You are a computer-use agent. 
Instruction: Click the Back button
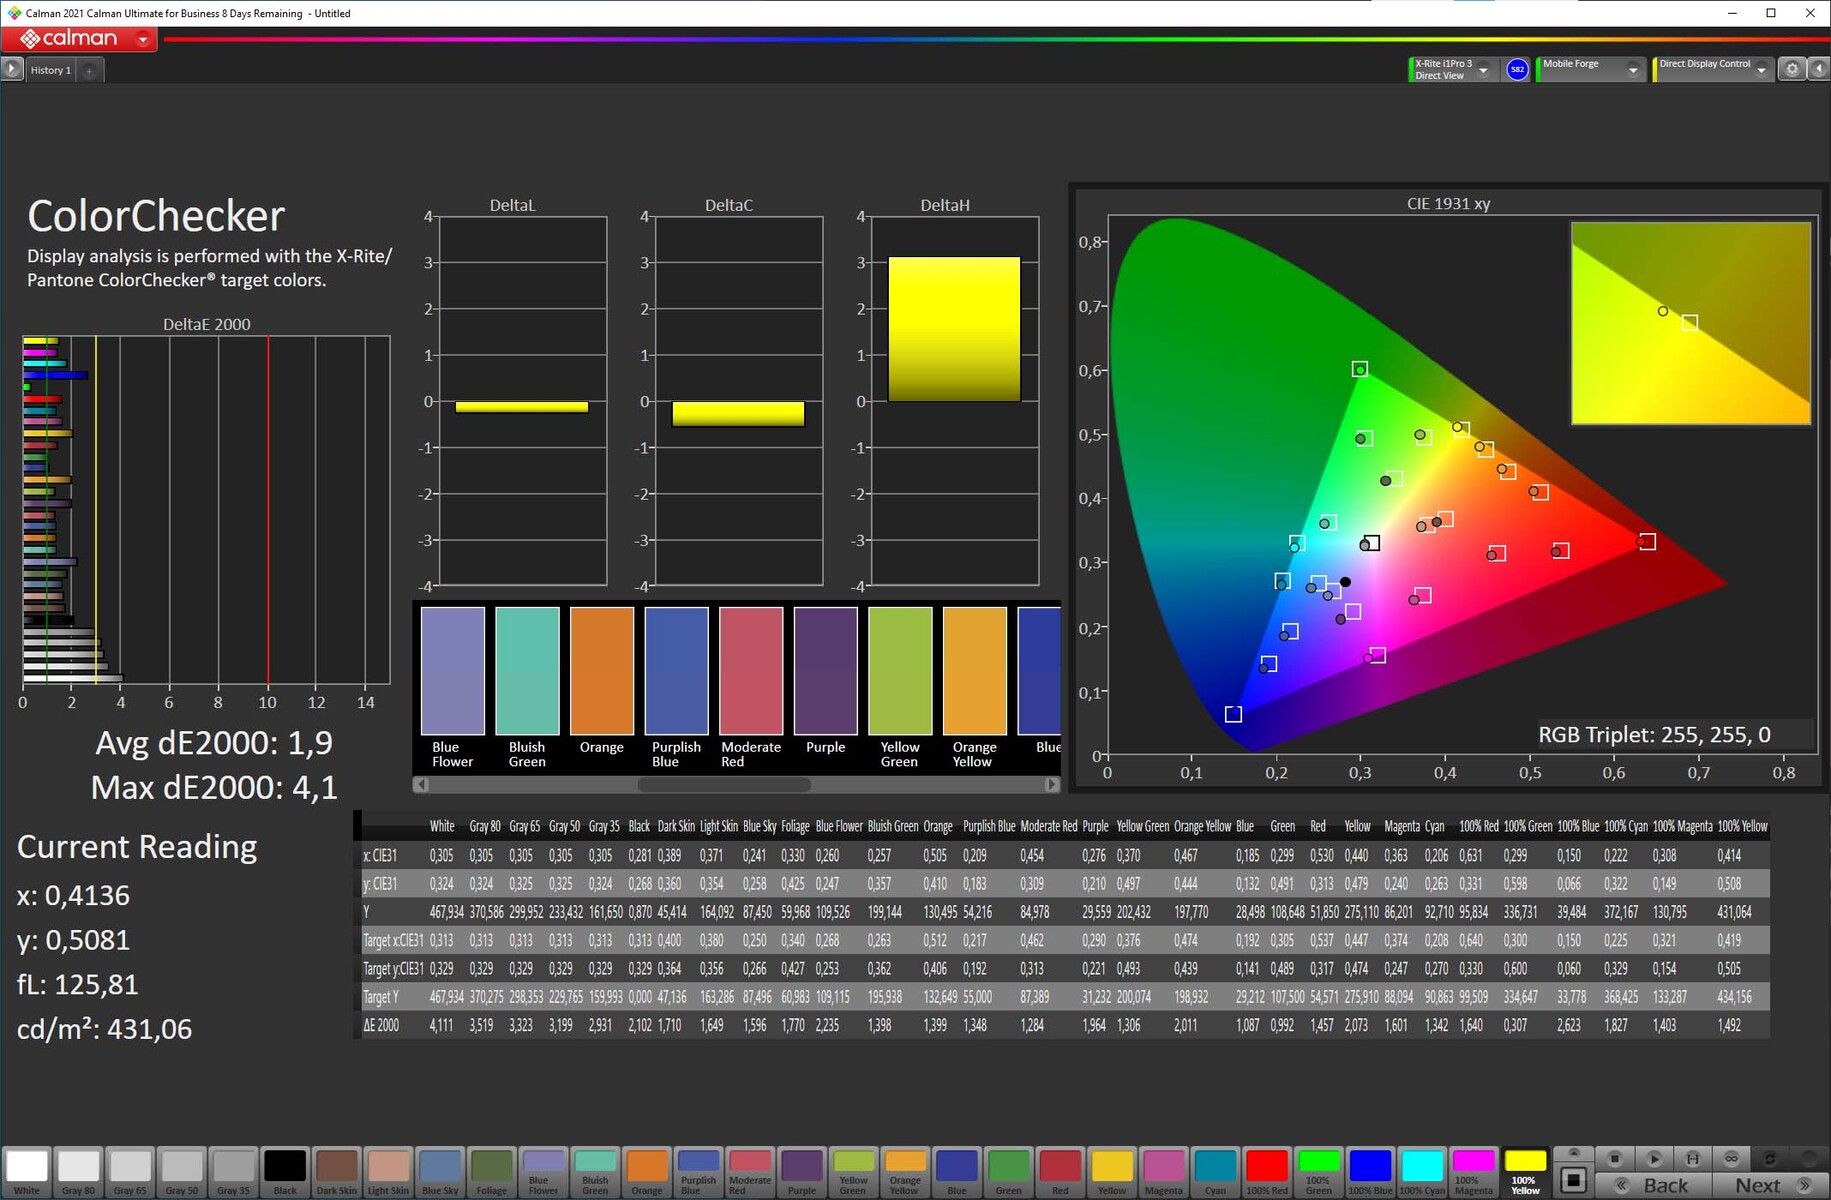1653,1185
